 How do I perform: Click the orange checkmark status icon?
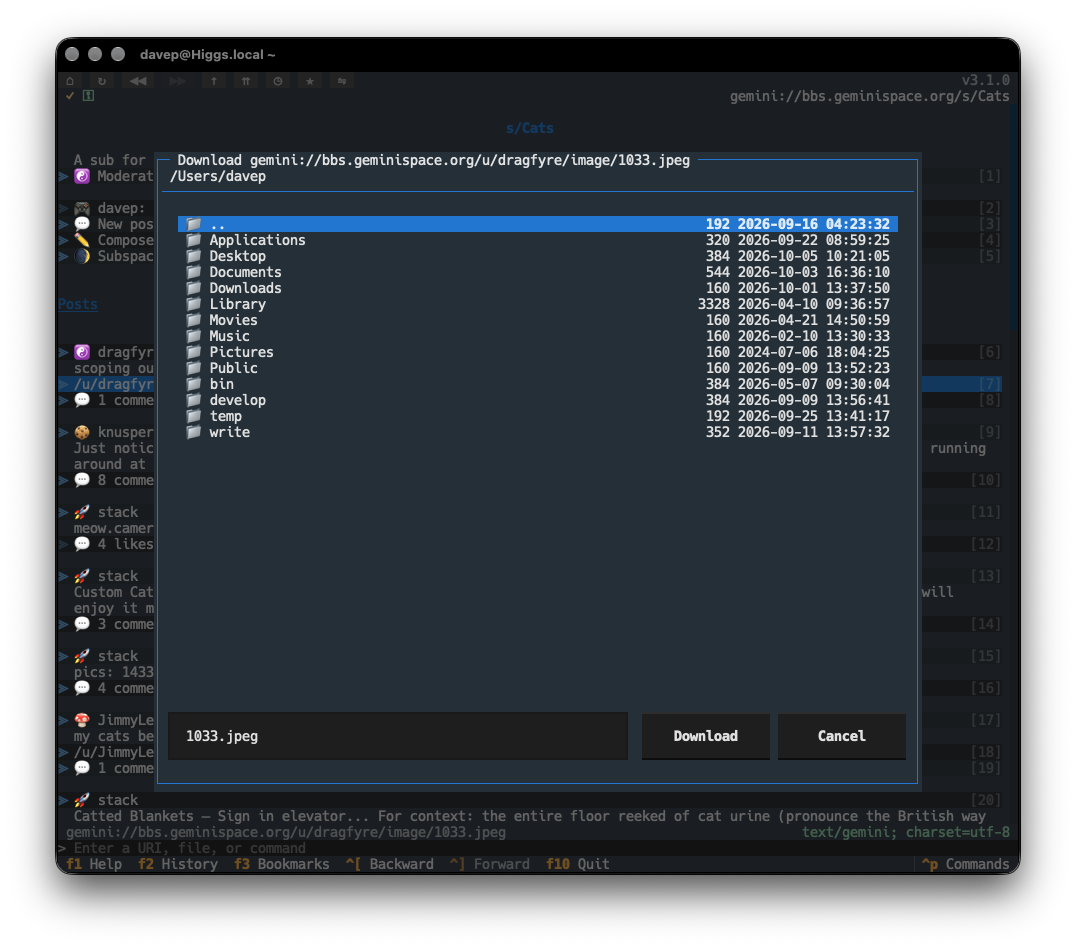pyautogui.click(x=70, y=96)
